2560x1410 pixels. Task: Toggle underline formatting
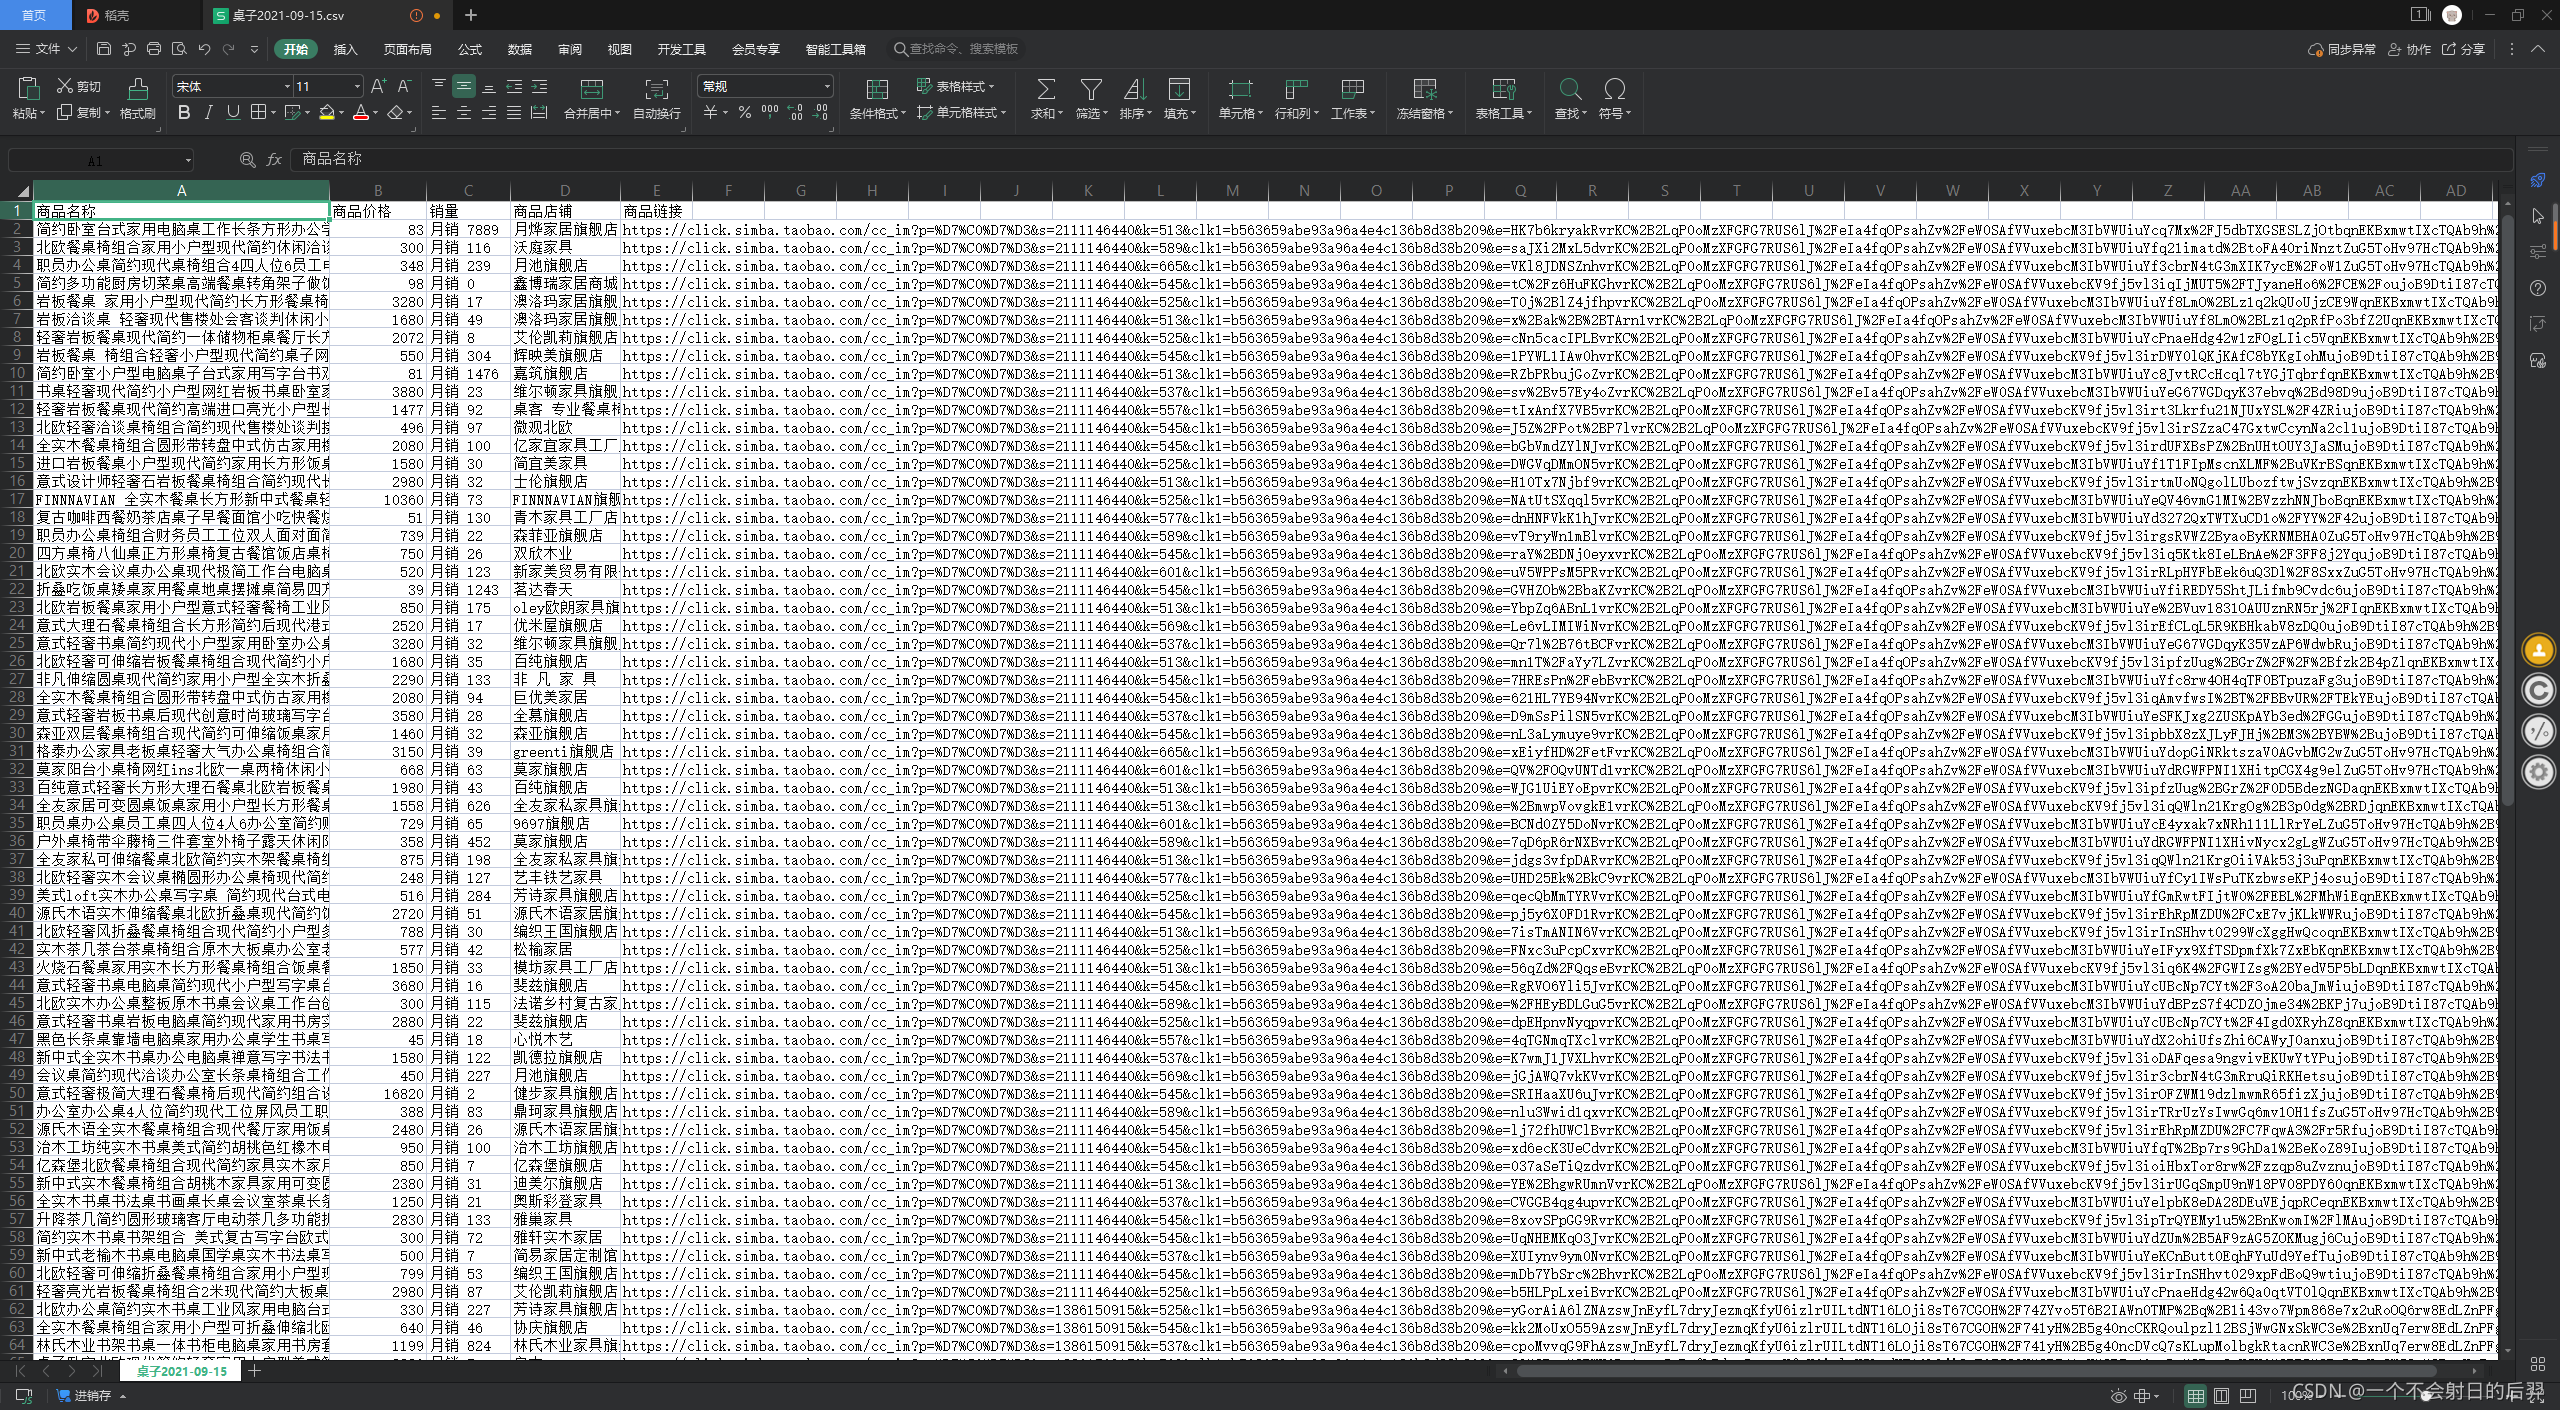(x=233, y=113)
